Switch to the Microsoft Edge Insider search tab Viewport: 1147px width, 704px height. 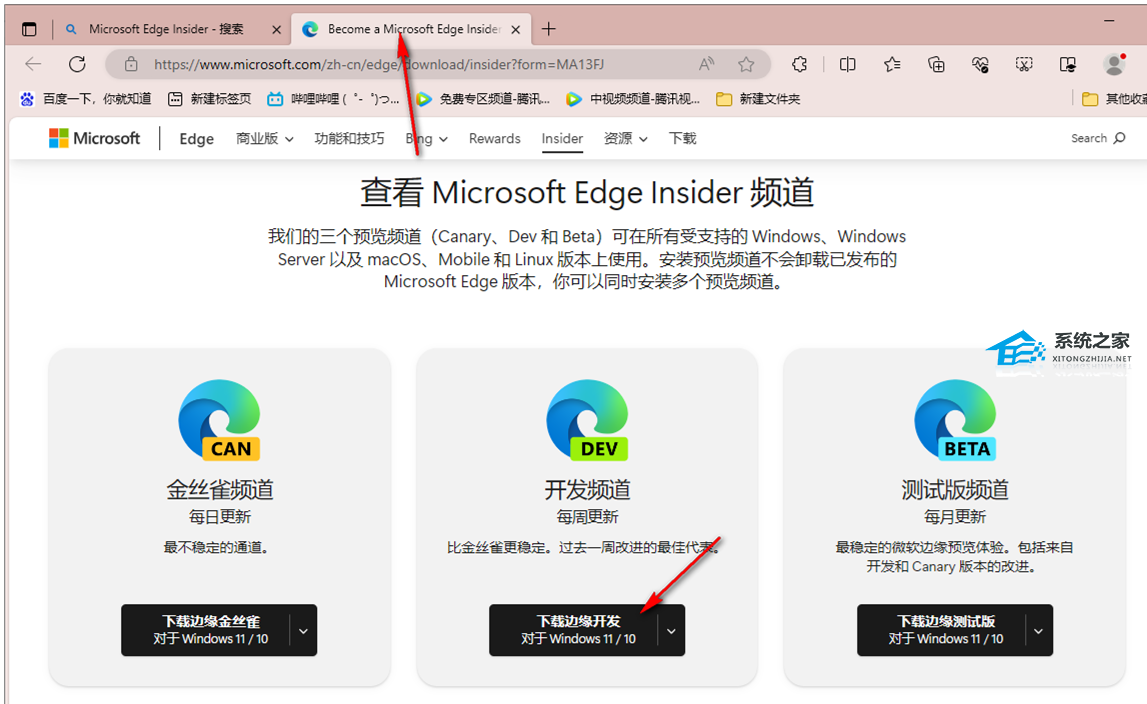coord(166,29)
